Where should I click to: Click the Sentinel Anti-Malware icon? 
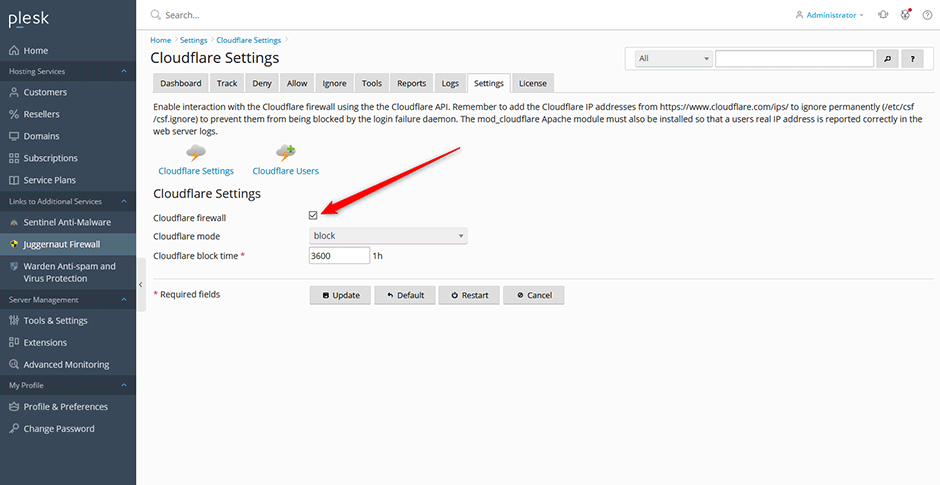tap(14, 222)
